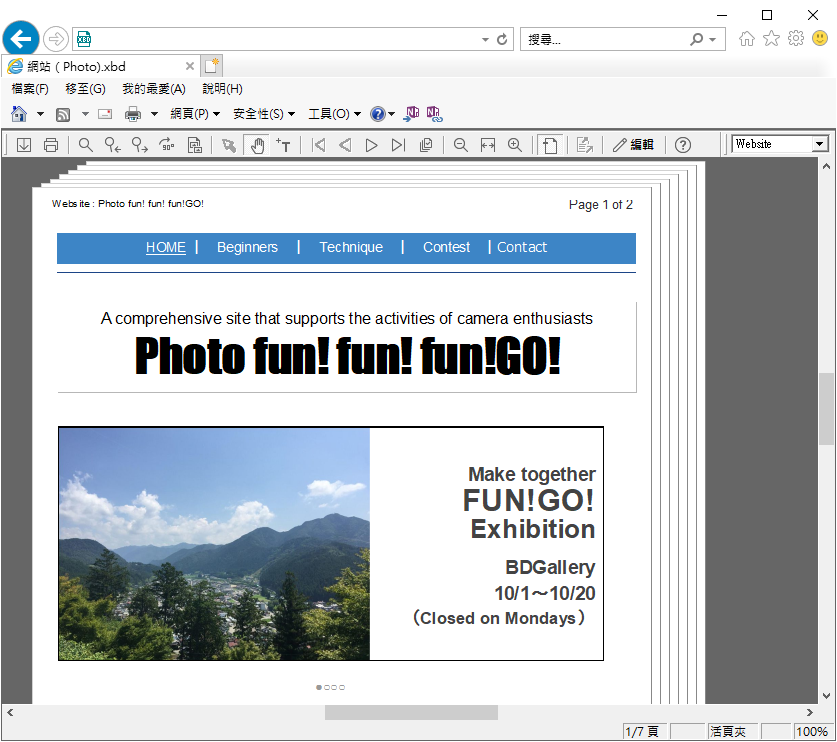Image resolution: width=837 pixels, height=742 pixels.
Task: Click the OneNote Linked Notes icon
Action: click(x=435, y=114)
